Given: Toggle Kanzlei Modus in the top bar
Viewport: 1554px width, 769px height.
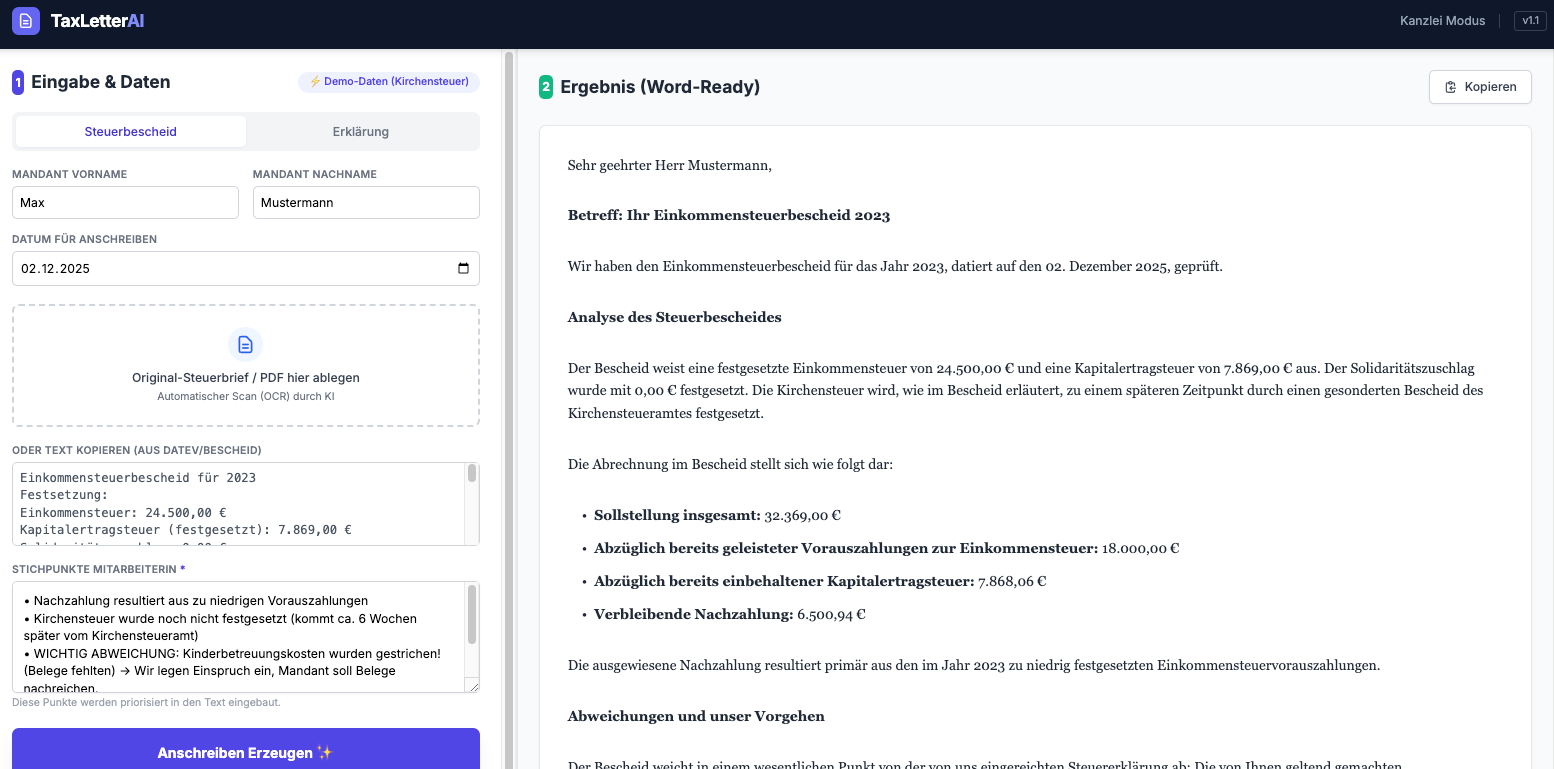Looking at the screenshot, I should coord(1442,20).
